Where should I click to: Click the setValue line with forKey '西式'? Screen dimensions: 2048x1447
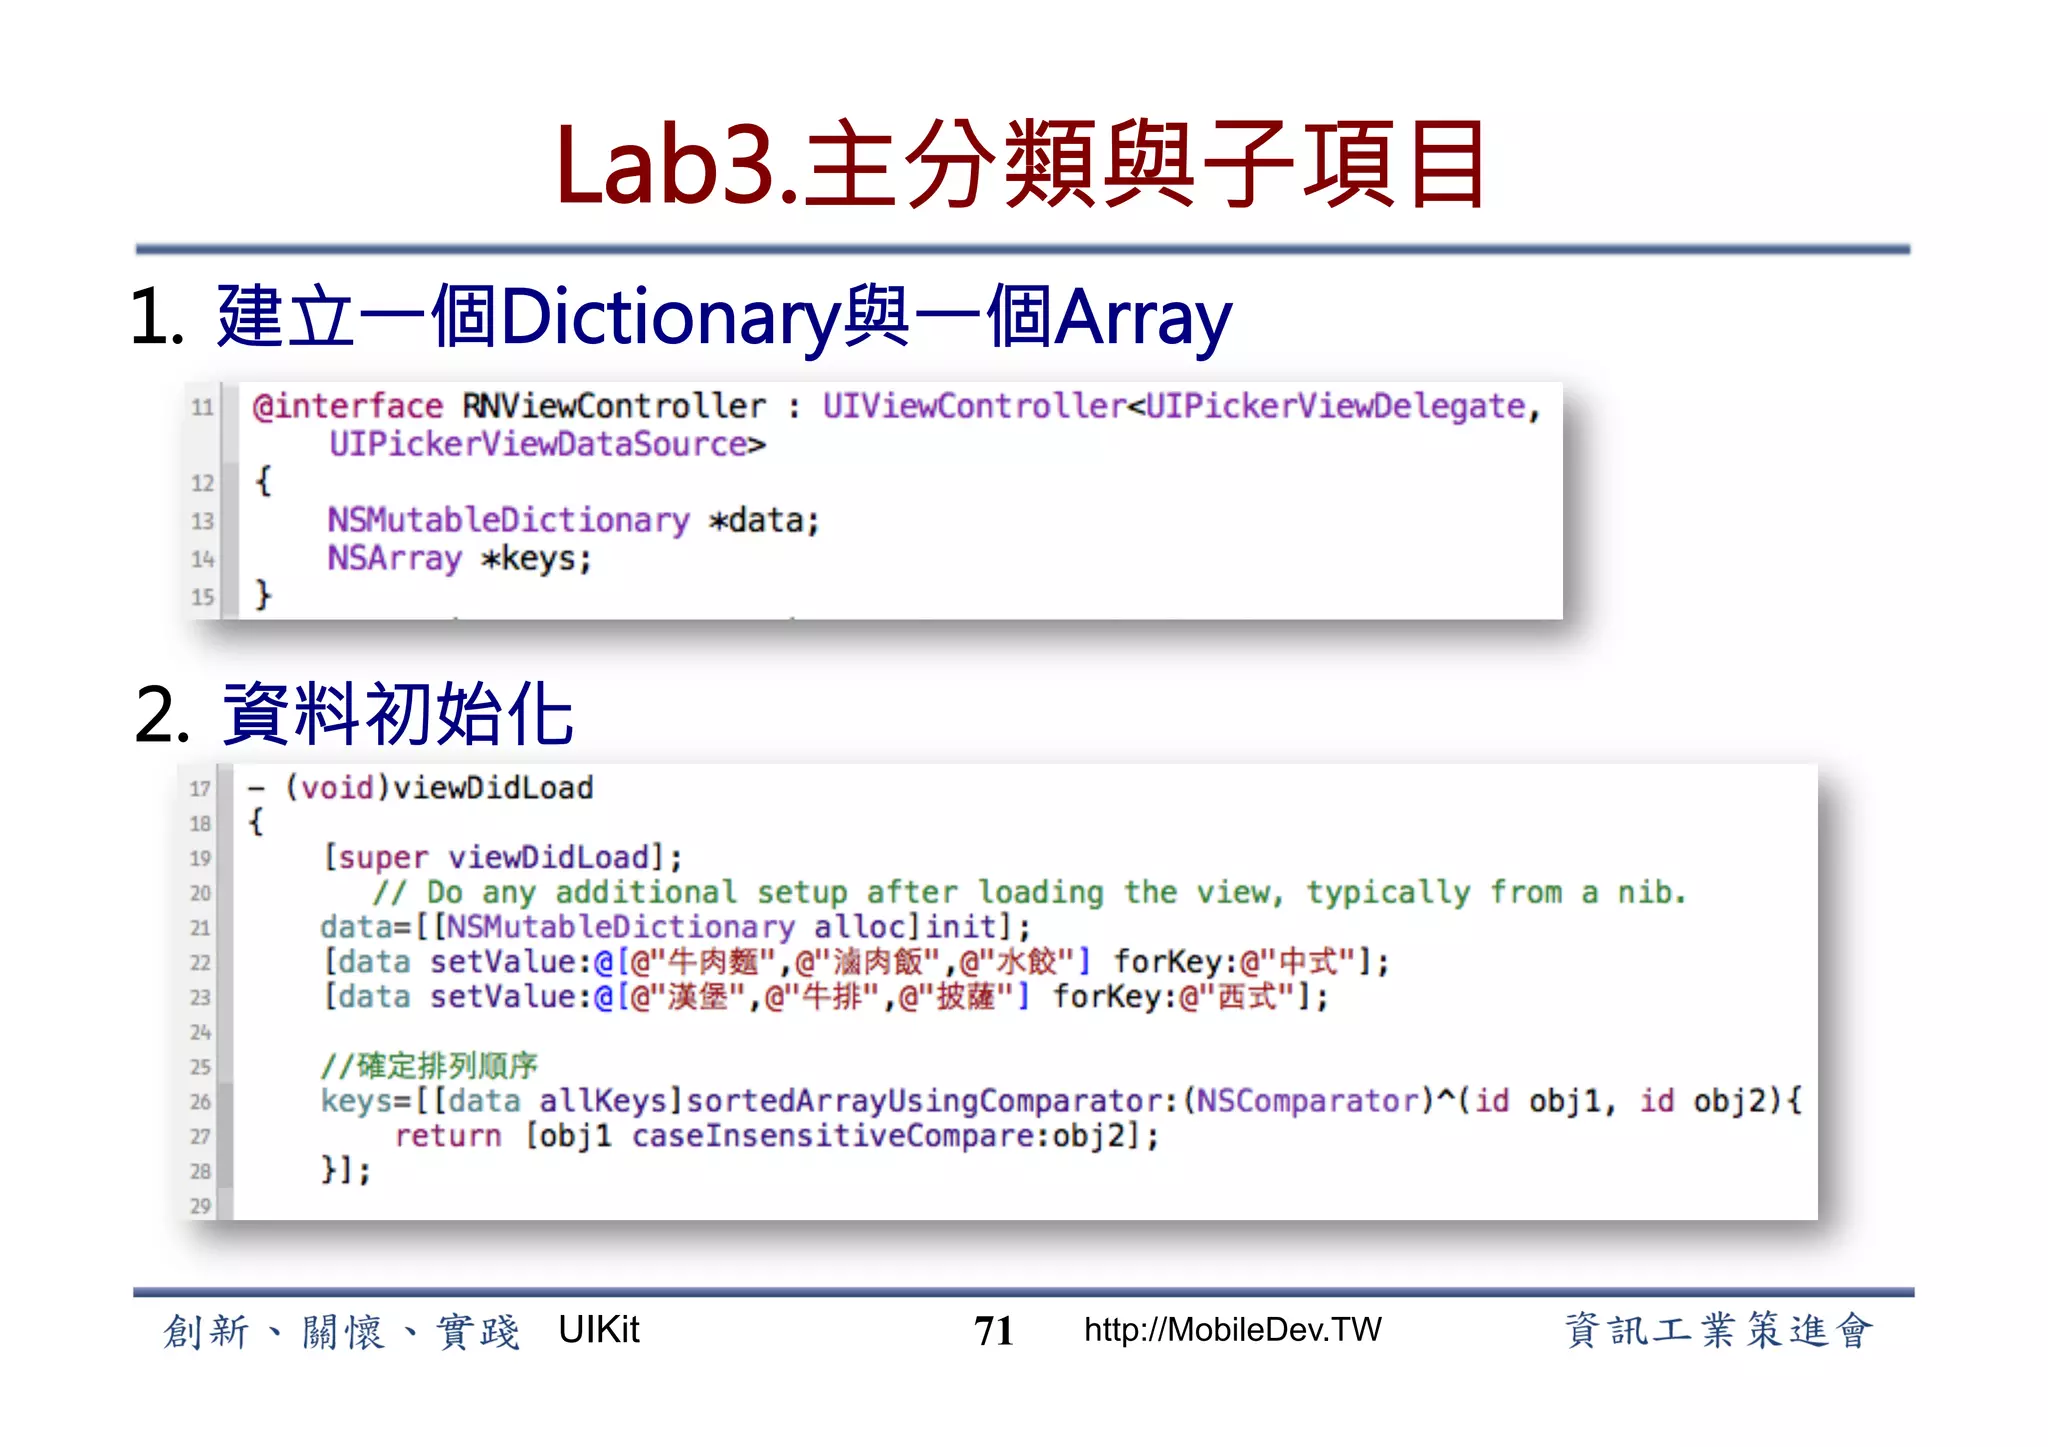[x=825, y=997]
